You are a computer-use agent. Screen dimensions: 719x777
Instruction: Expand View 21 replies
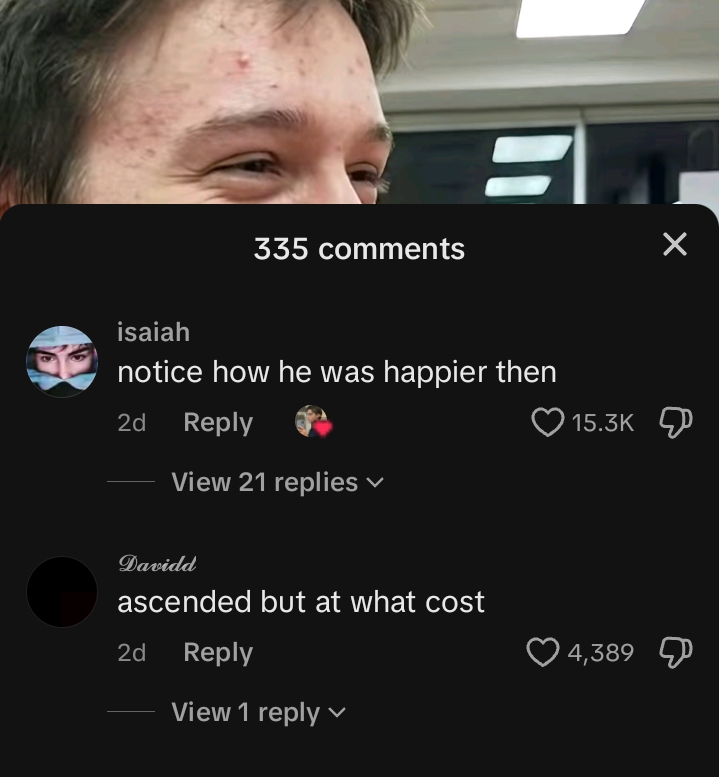pyautogui.click(x=277, y=482)
